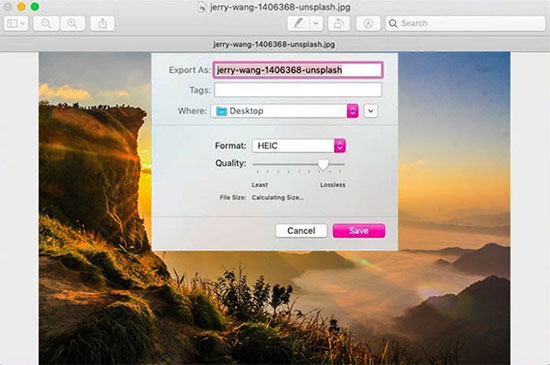Viewport: 550px width, 365px height.
Task: Click the Rotate toolbar icon
Action: (x=338, y=23)
